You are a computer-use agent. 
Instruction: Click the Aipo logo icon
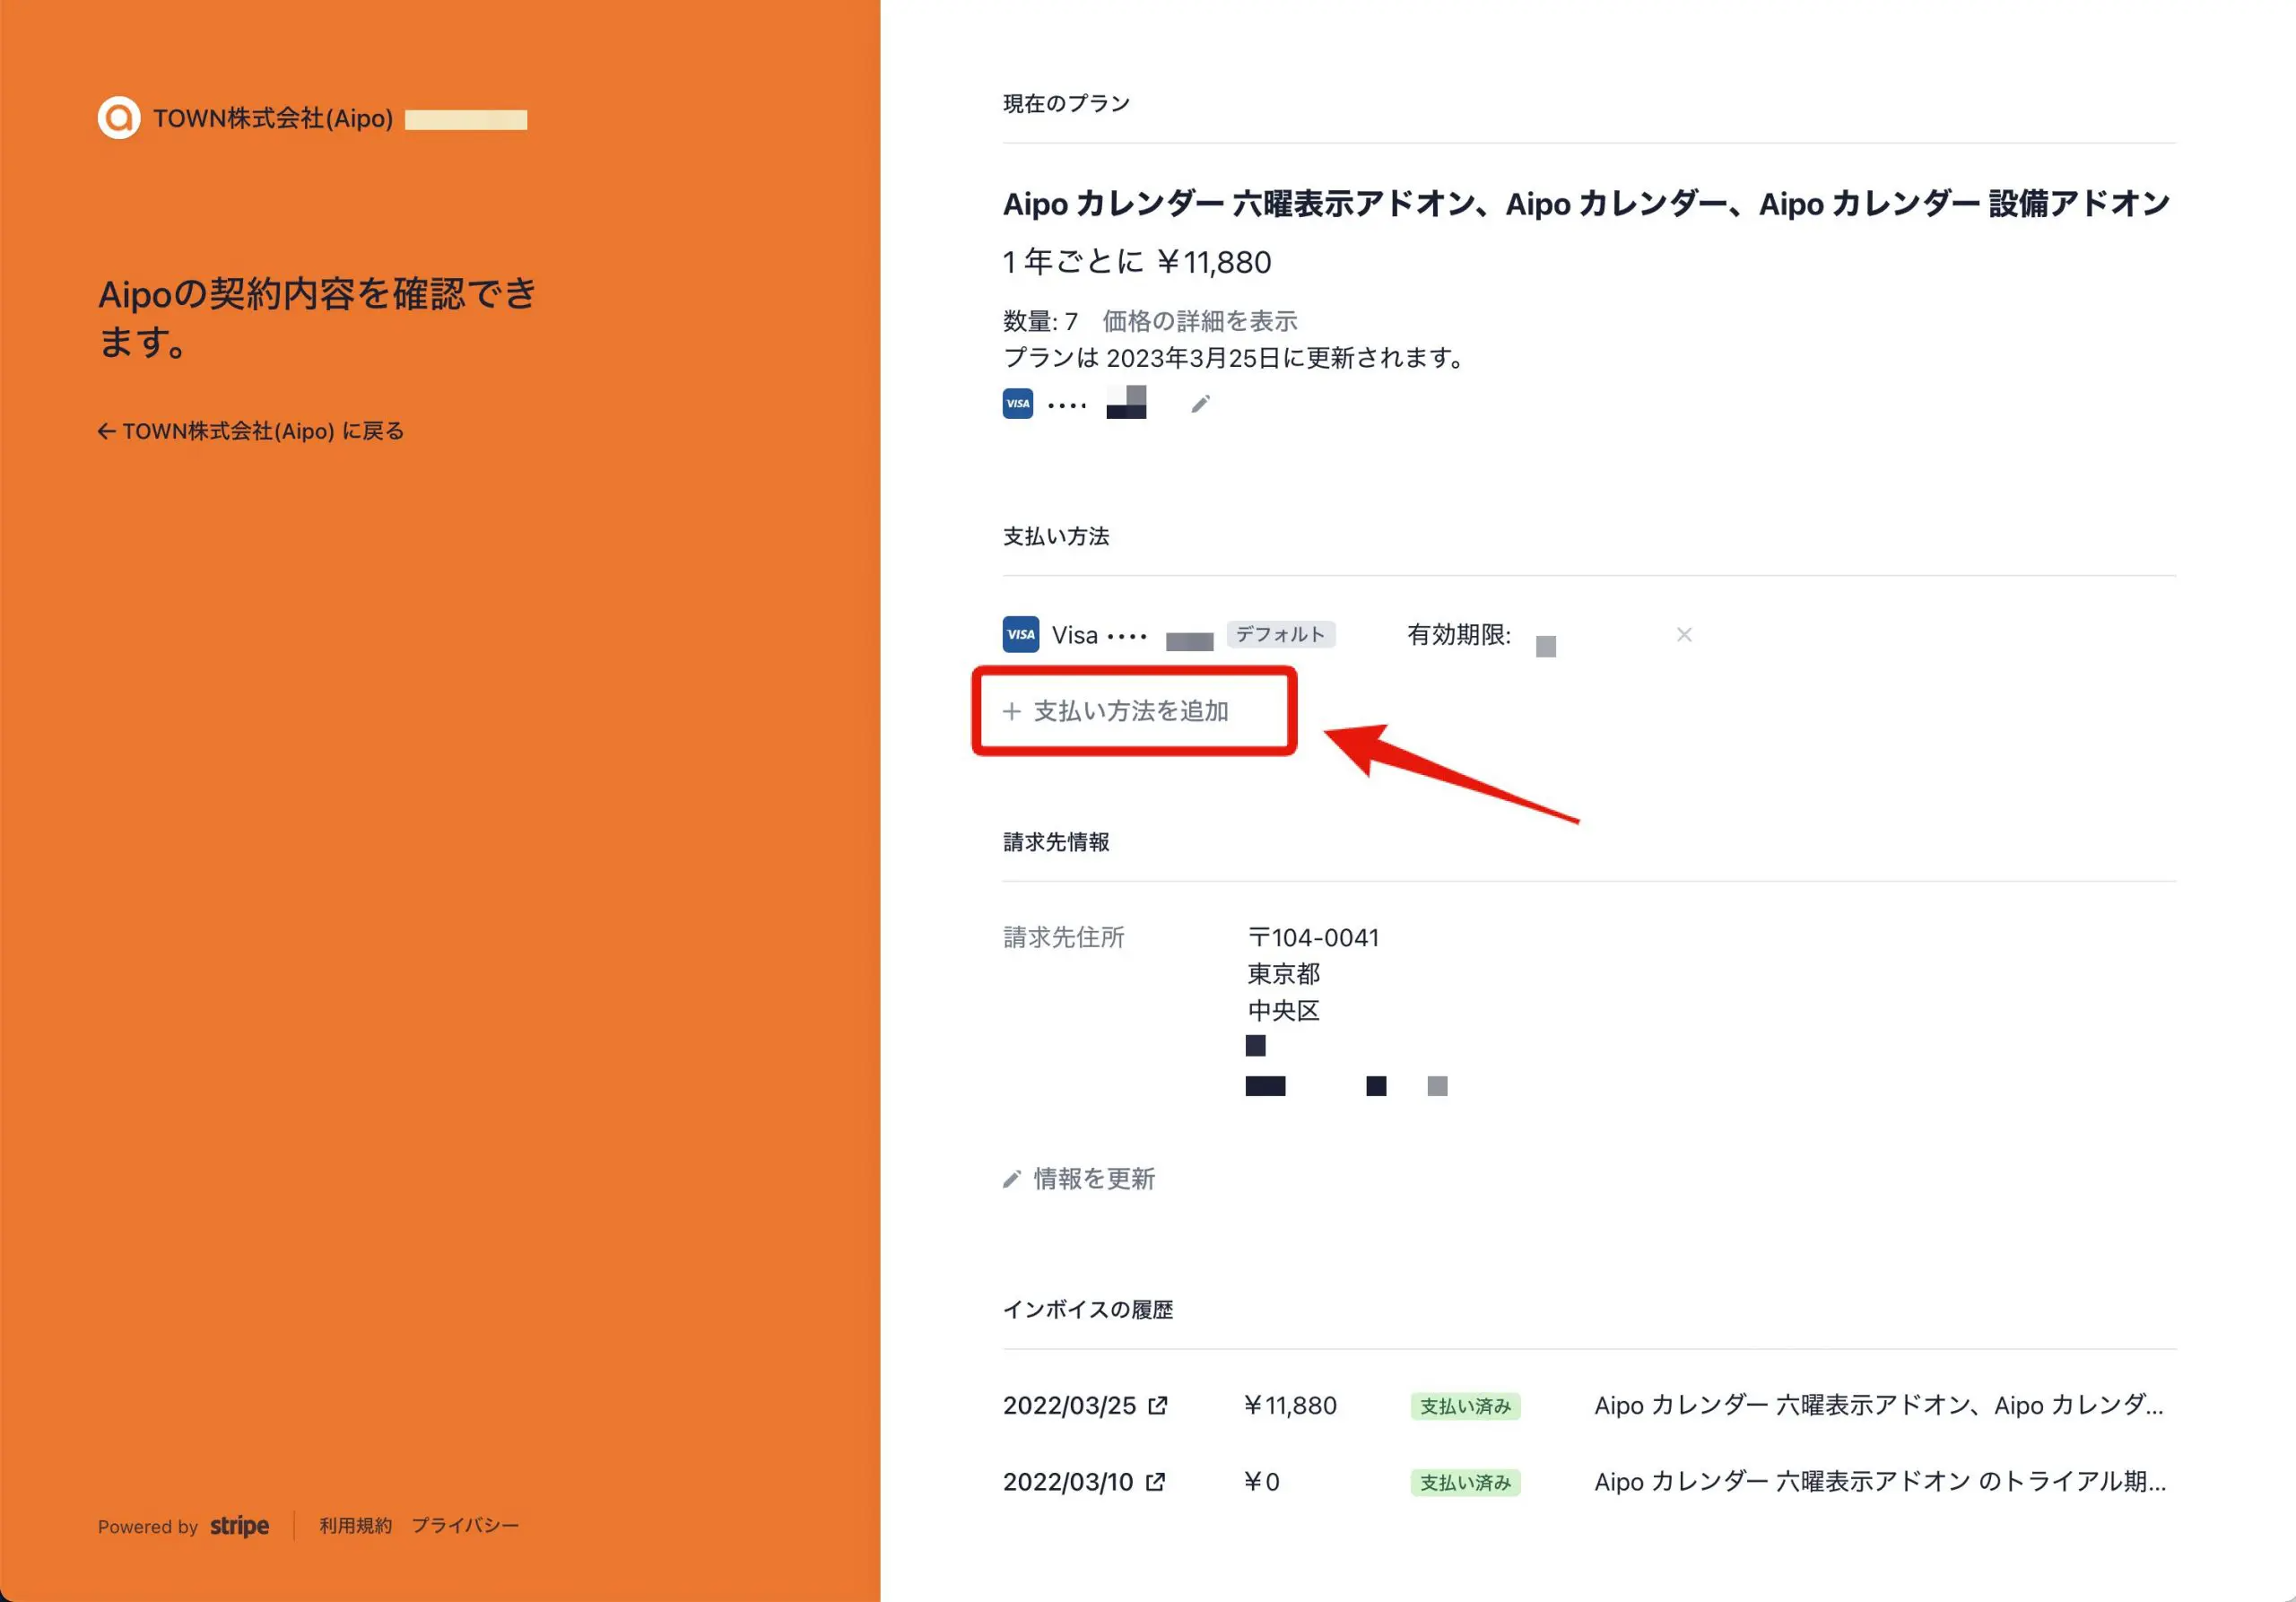pyautogui.click(x=119, y=118)
